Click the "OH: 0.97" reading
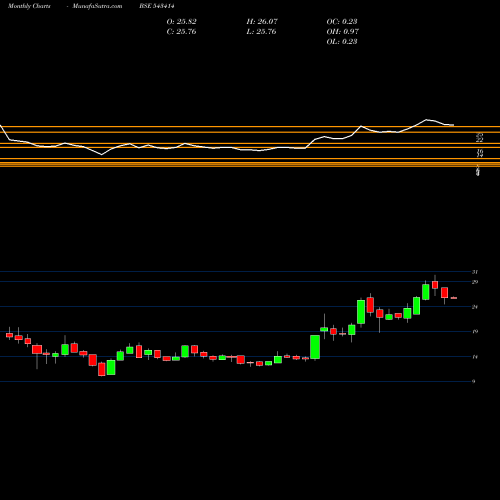Image resolution: width=500 pixels, height=500 pixels. coord(343,32)
